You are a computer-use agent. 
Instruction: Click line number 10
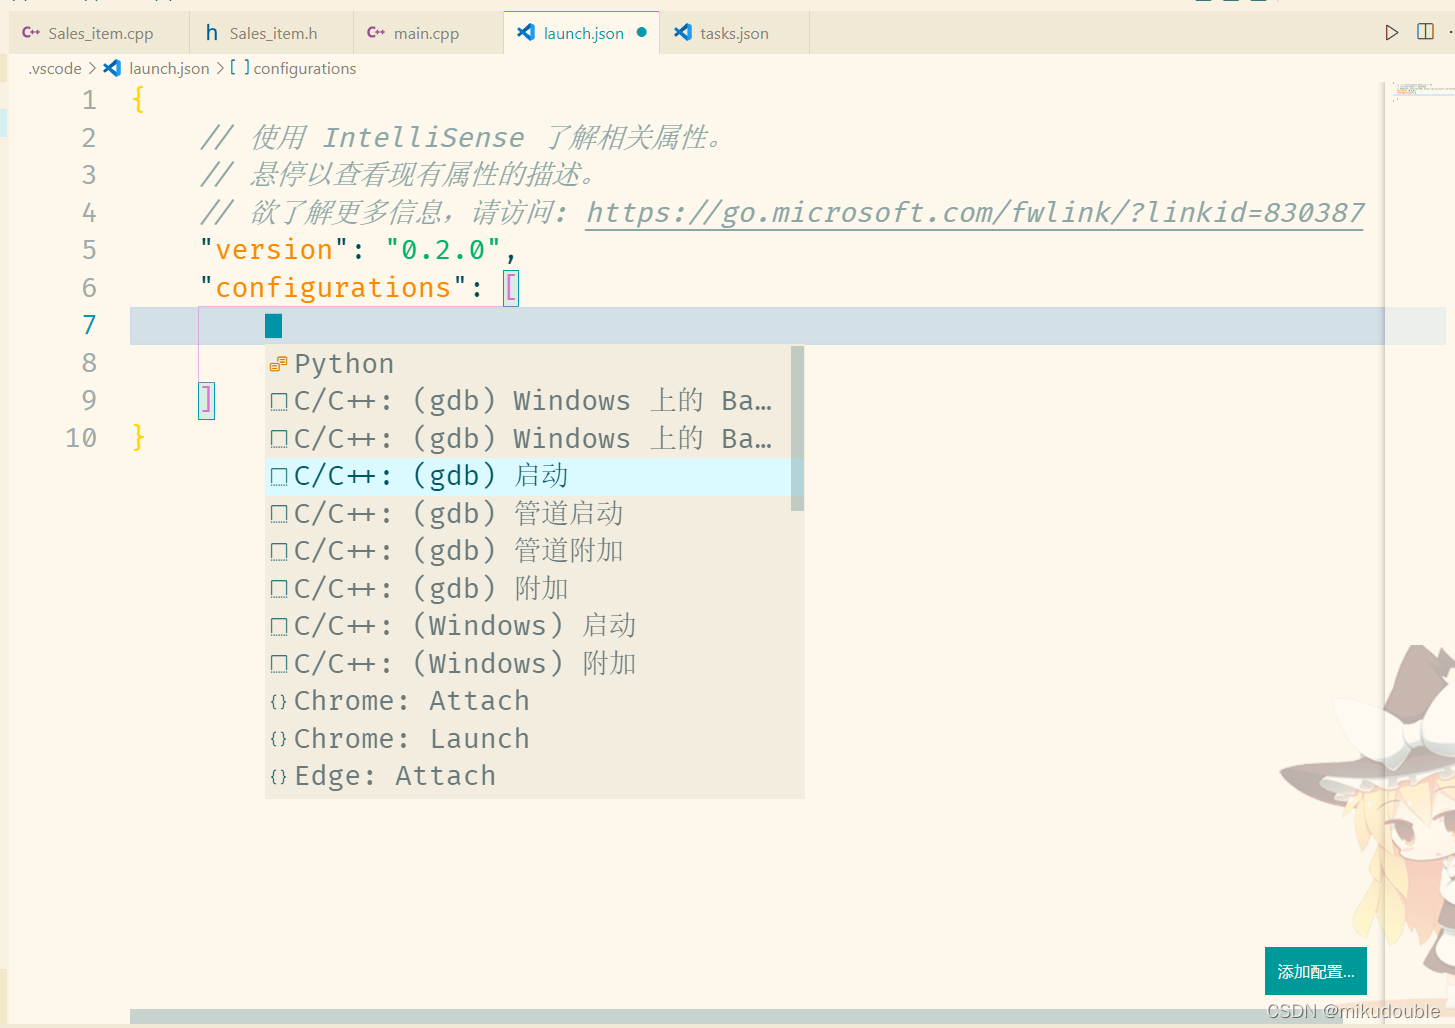tap(81, 438)
